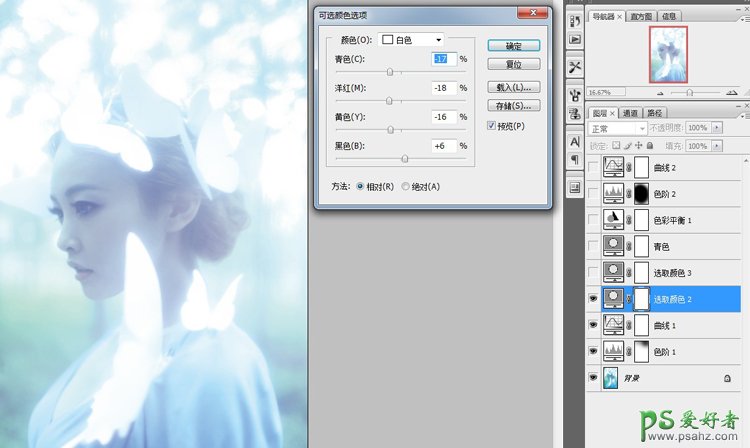Show the 色彩平衡 1 layer visibility box
Viewport: 750px width, 448px height.
coord(595,220)
